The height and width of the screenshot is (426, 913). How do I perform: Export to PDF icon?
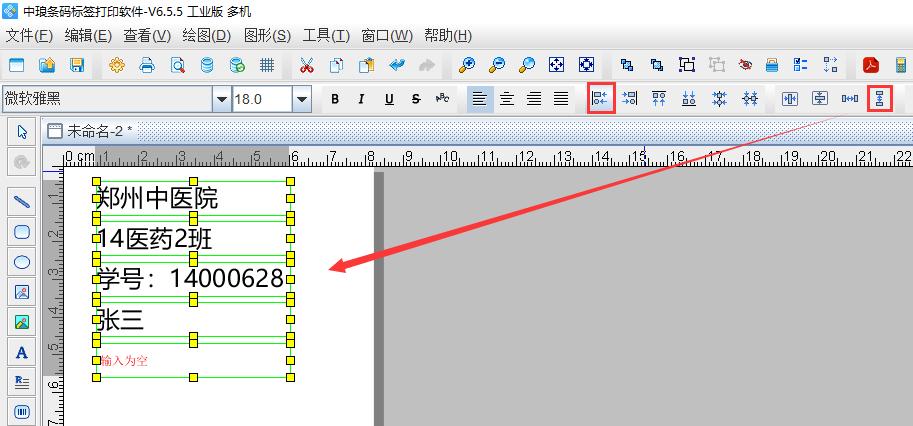(871, 65)
